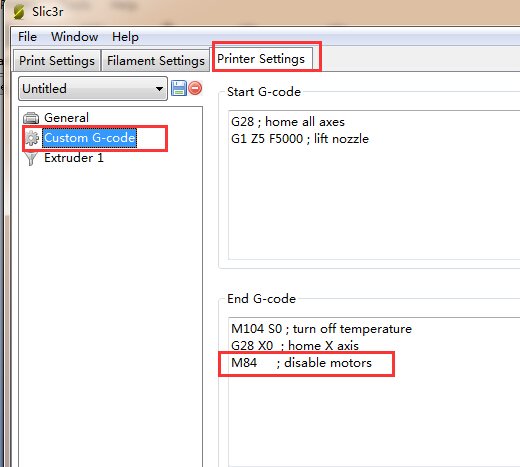Click the funnel icon beside Extruder 1
The width and height of the screenshot is (520, 467).
pyautogui.click(x=31, y=158)
